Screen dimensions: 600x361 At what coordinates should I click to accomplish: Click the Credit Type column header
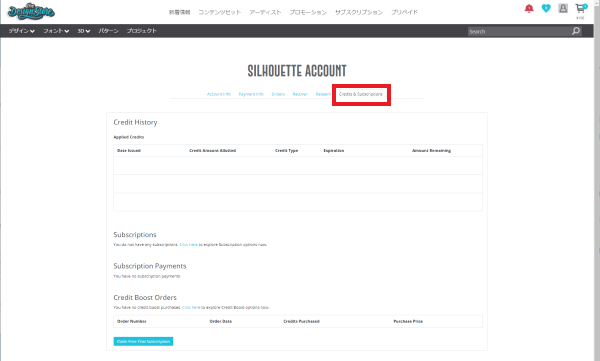(287, 151)
